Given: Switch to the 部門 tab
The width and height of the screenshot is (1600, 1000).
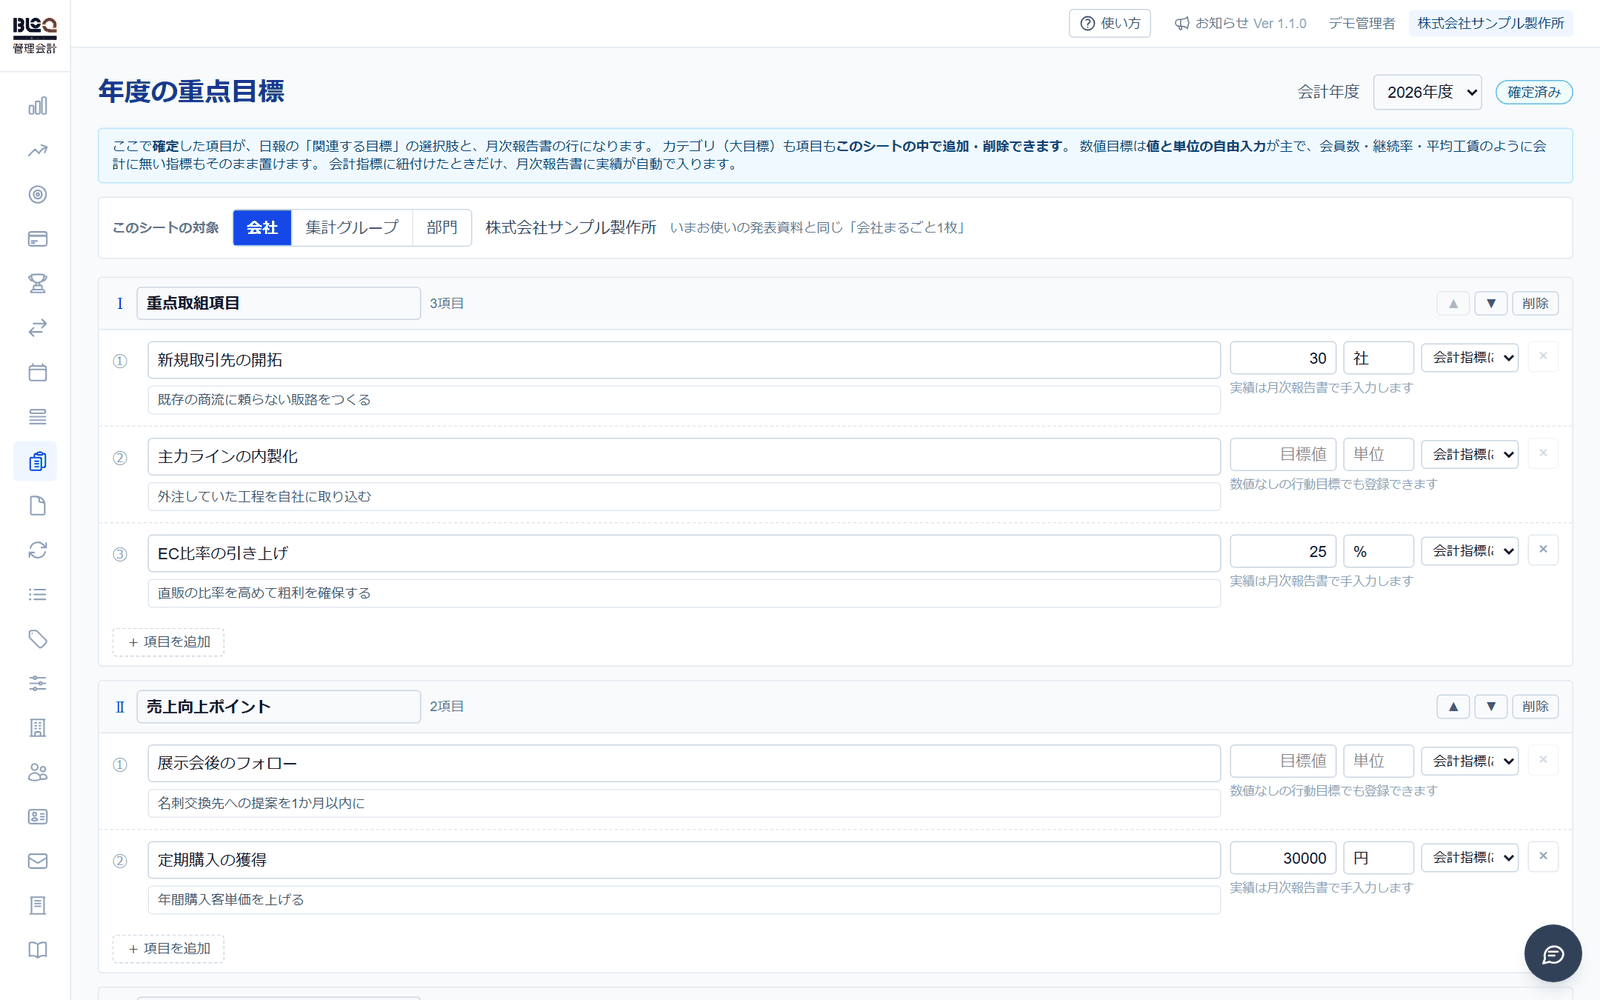Looking at the screenshot, I should 442,228.
